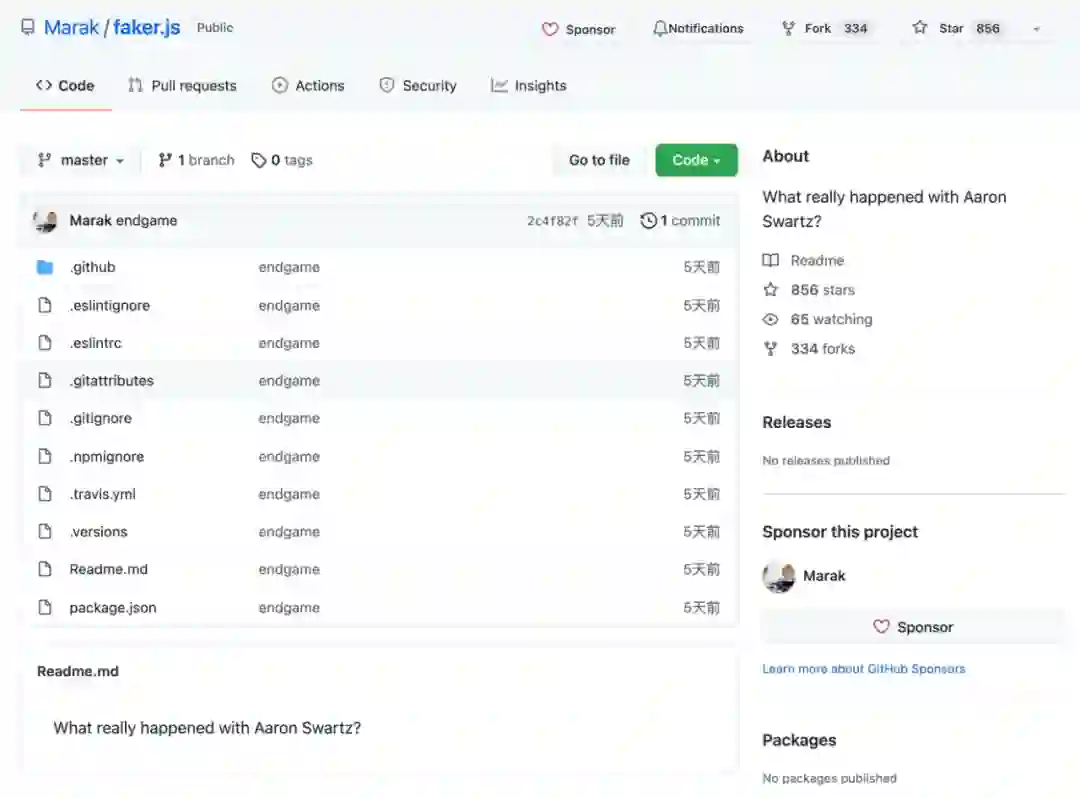Image resolution: width=1080 pixels, height=797 pixels.
Task: Click the Readme link in About
Action: [803, 260]
